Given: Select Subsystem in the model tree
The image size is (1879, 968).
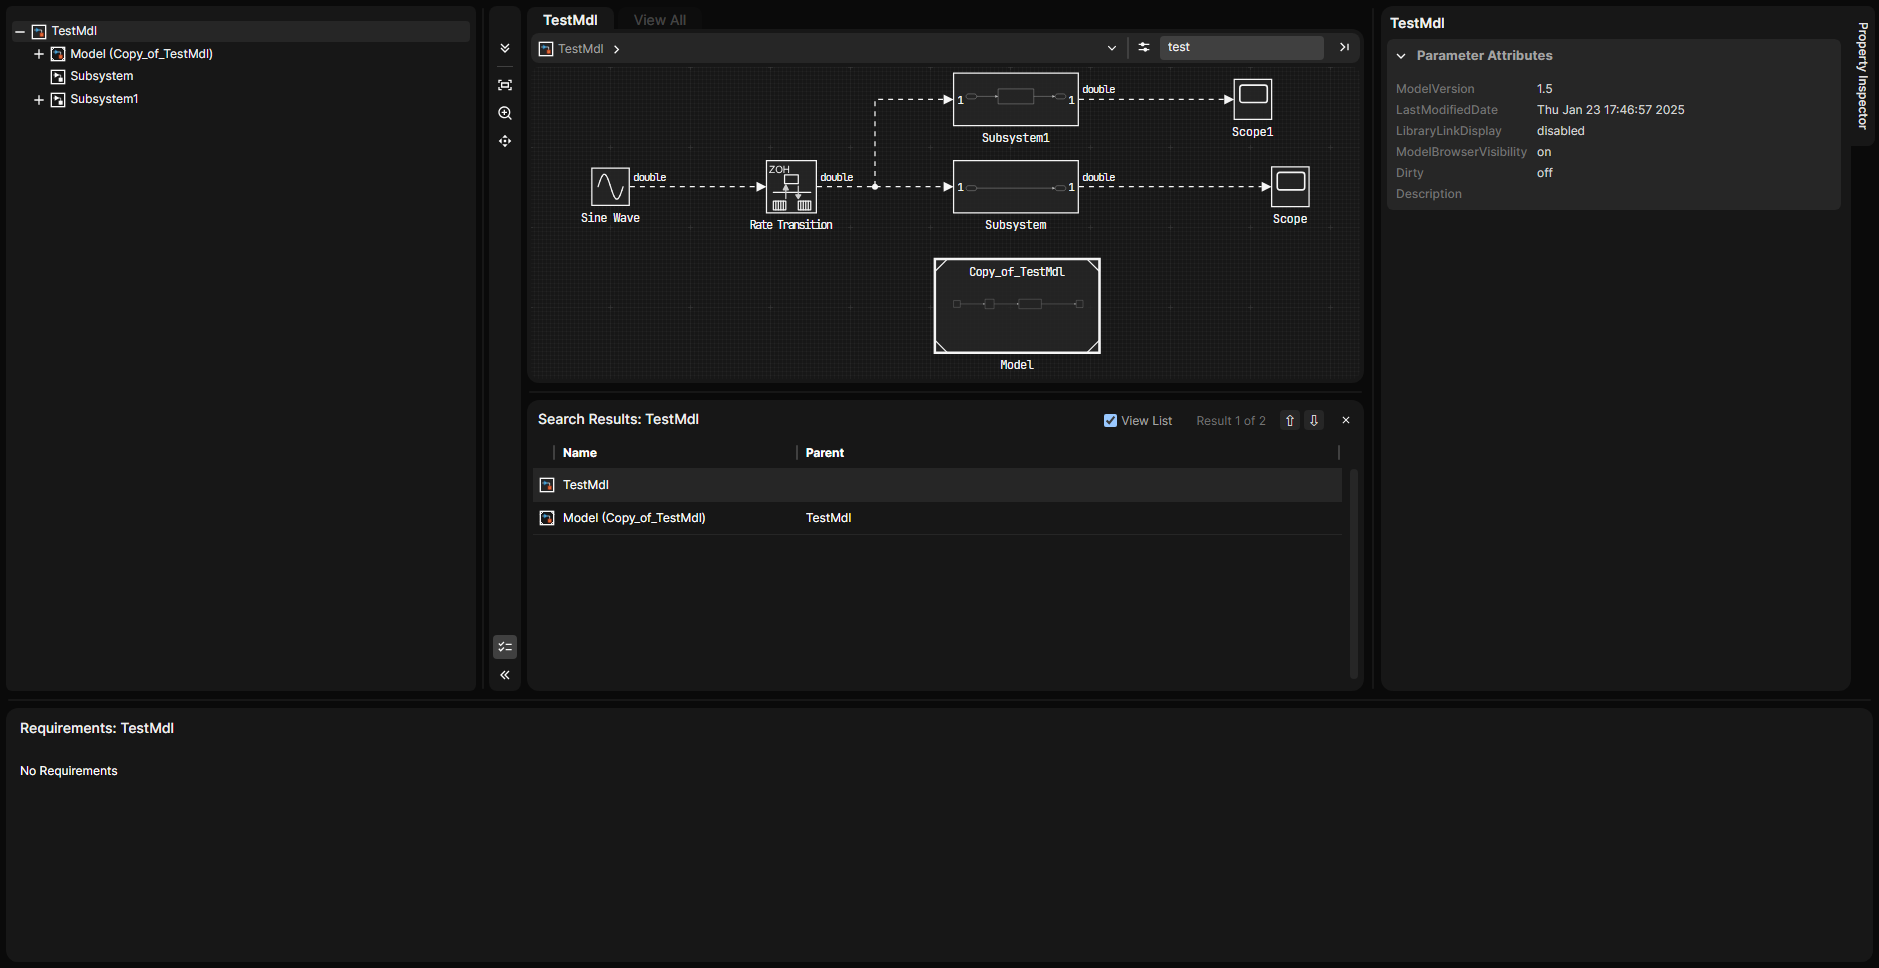Looking at the screenshot, I should 101,76.
